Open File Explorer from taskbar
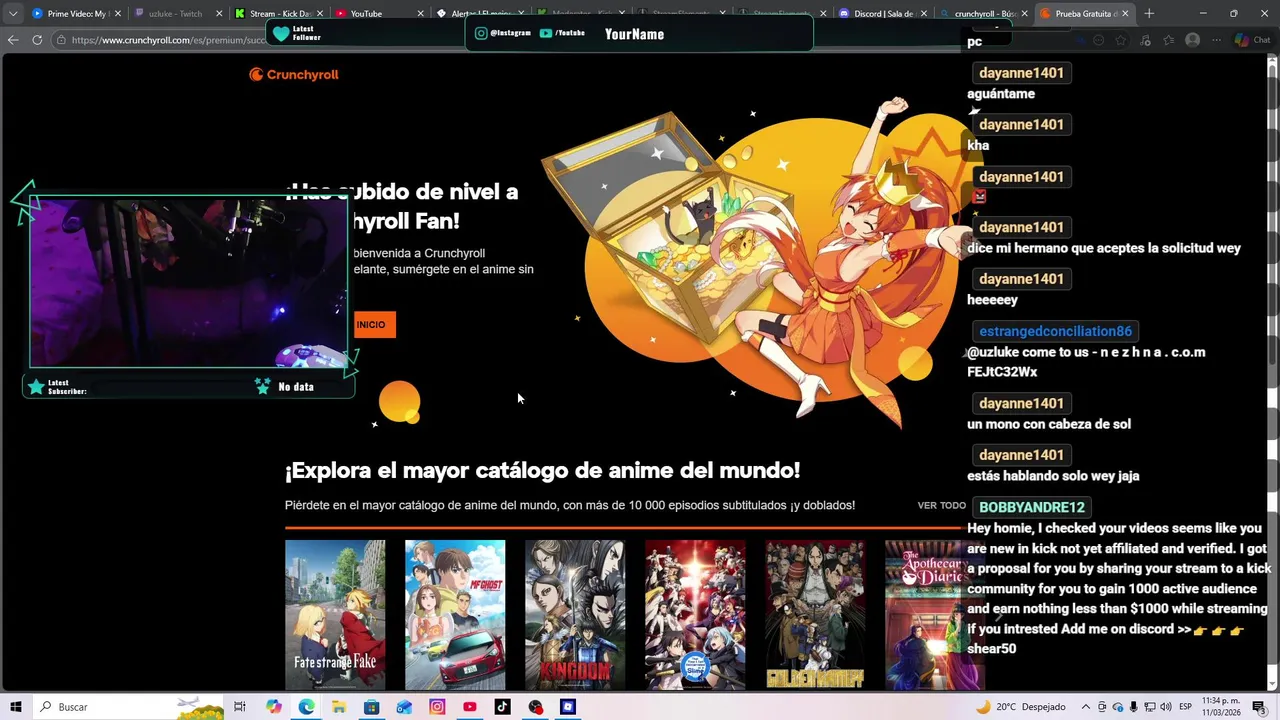1280x720 pixels. (x=339, y=707)
